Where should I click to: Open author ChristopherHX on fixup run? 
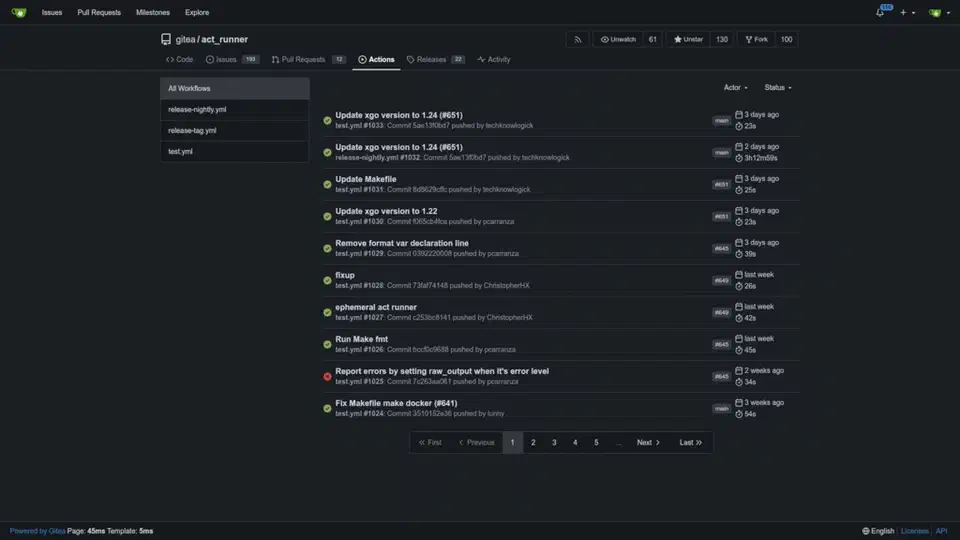pos(506,285)
